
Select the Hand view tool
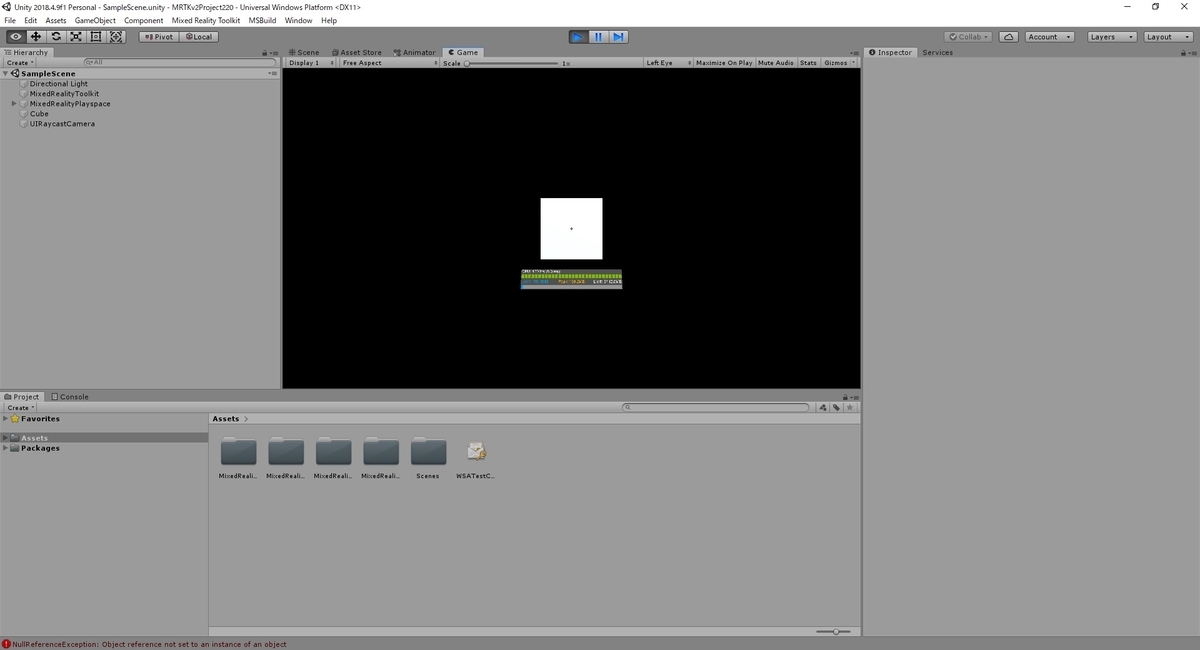16,37
